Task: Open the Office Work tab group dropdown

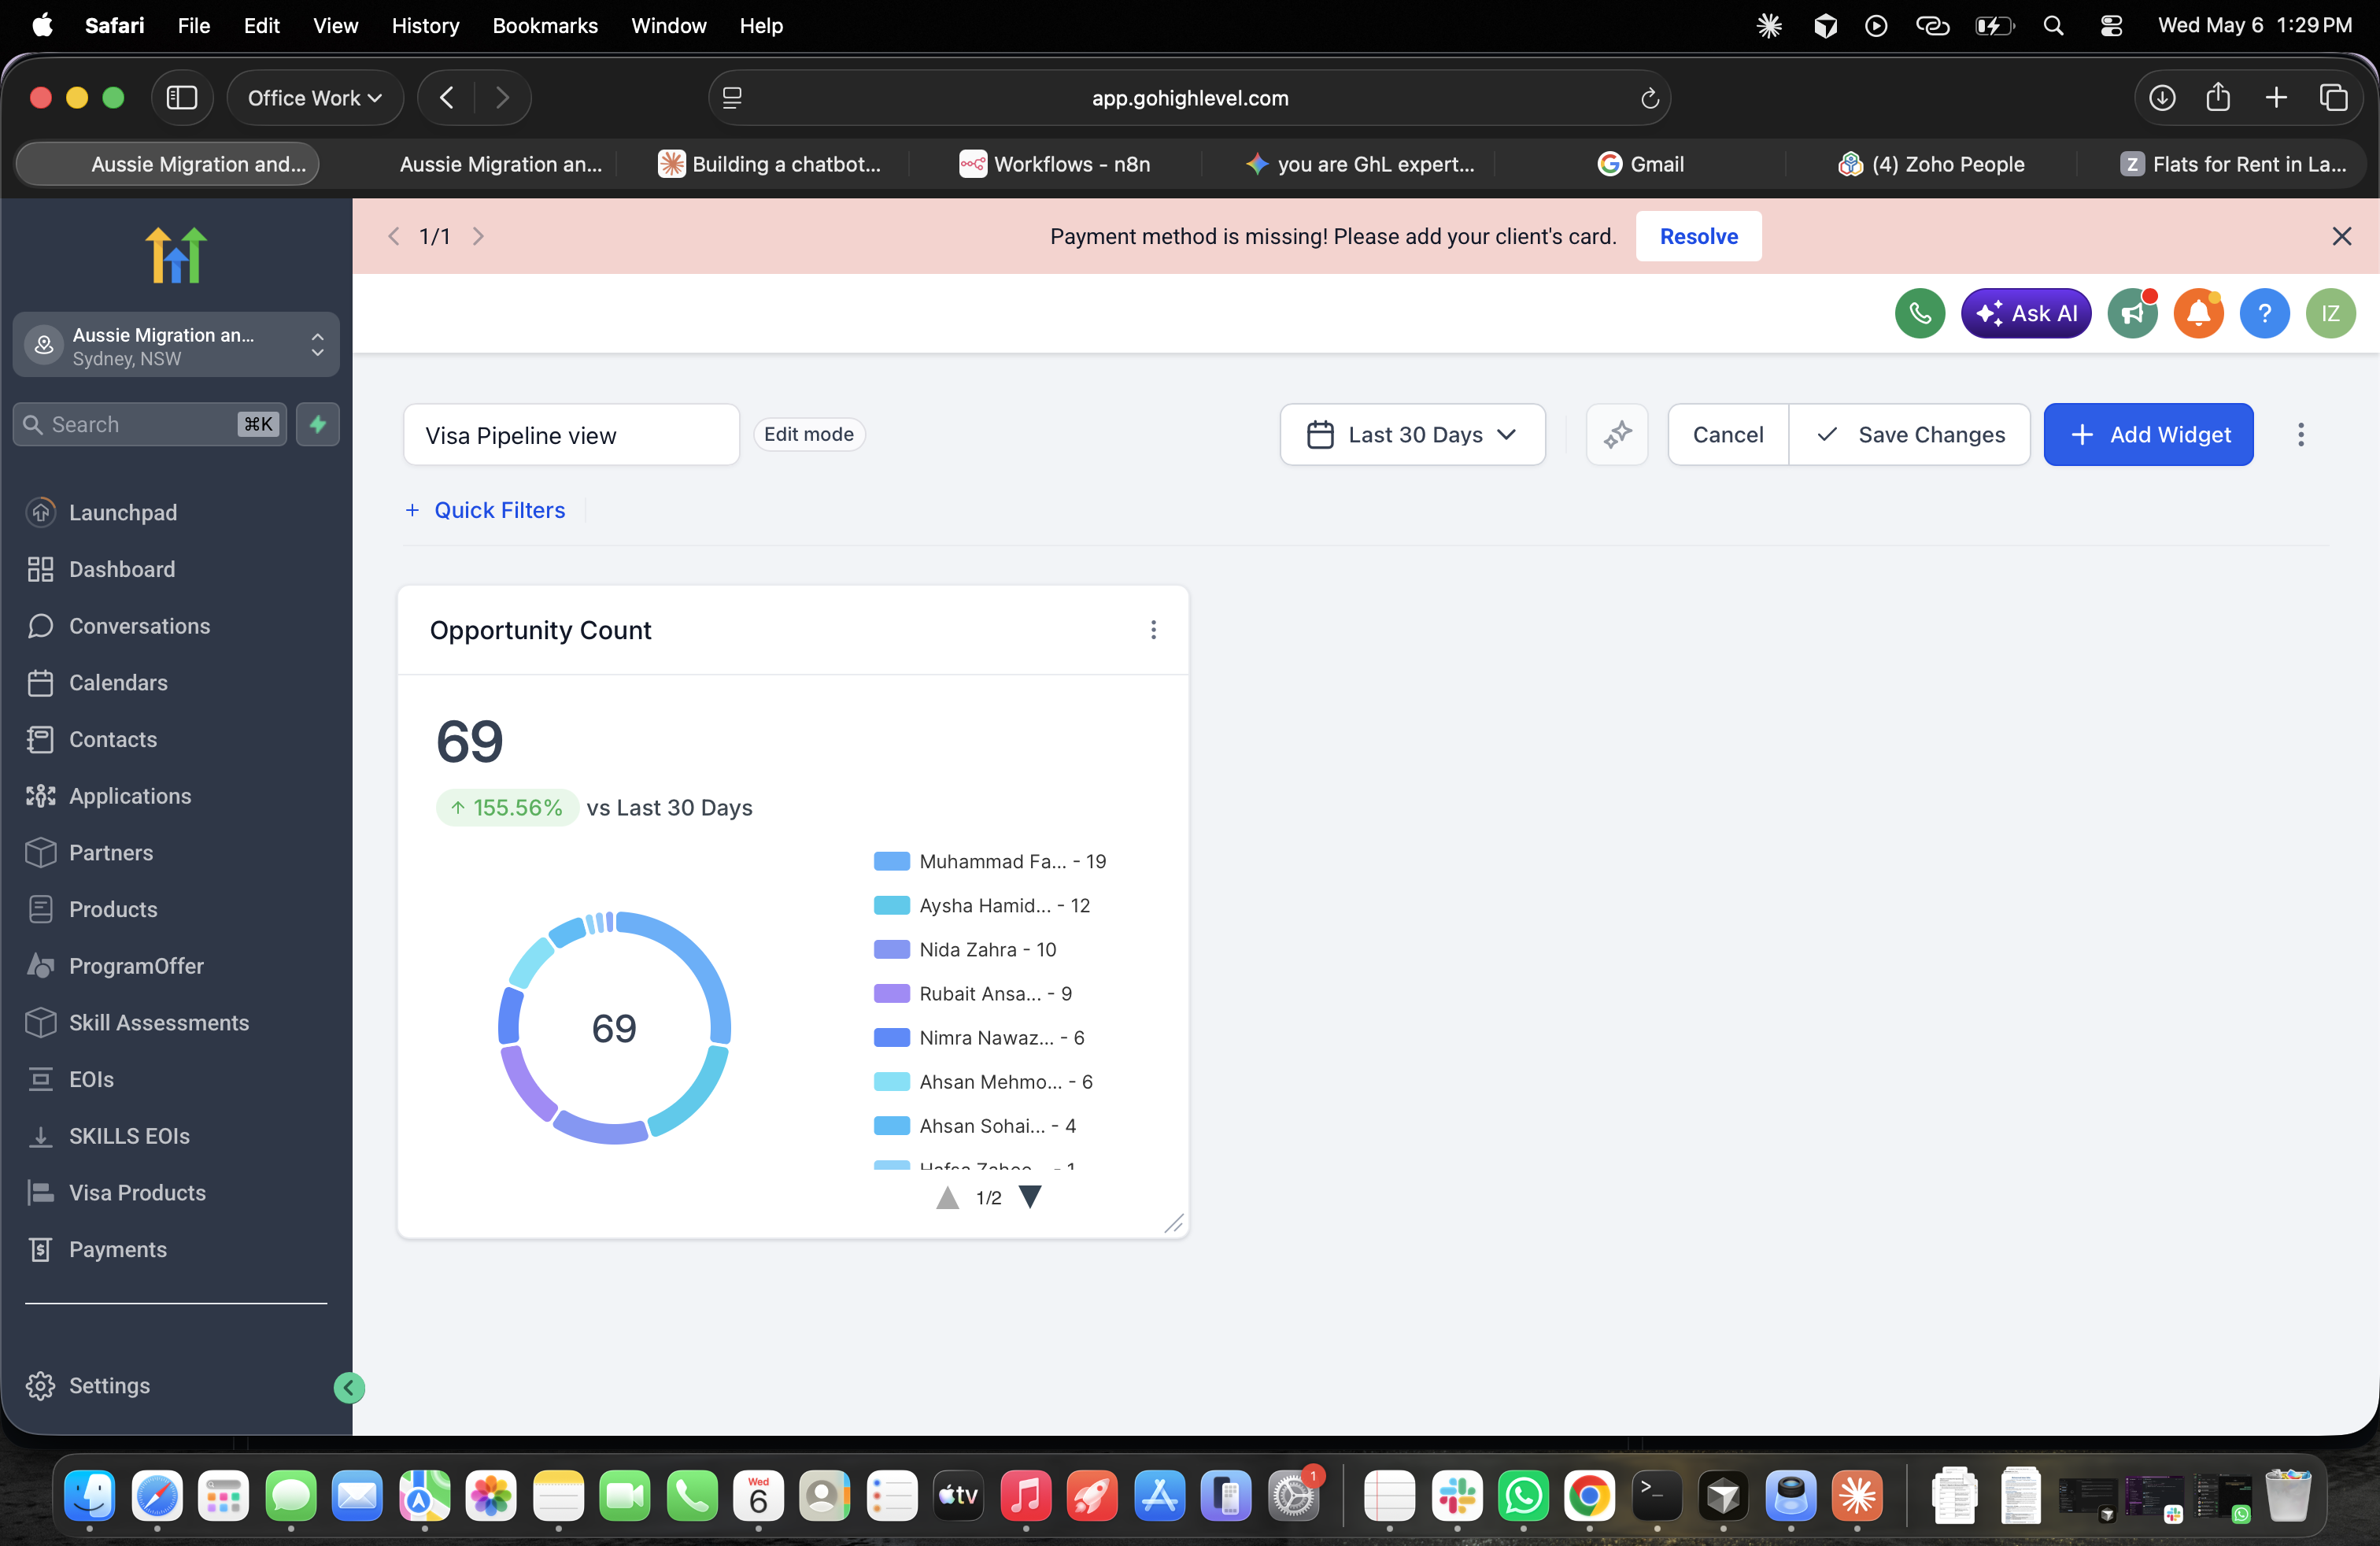Action: coord(315,98)
